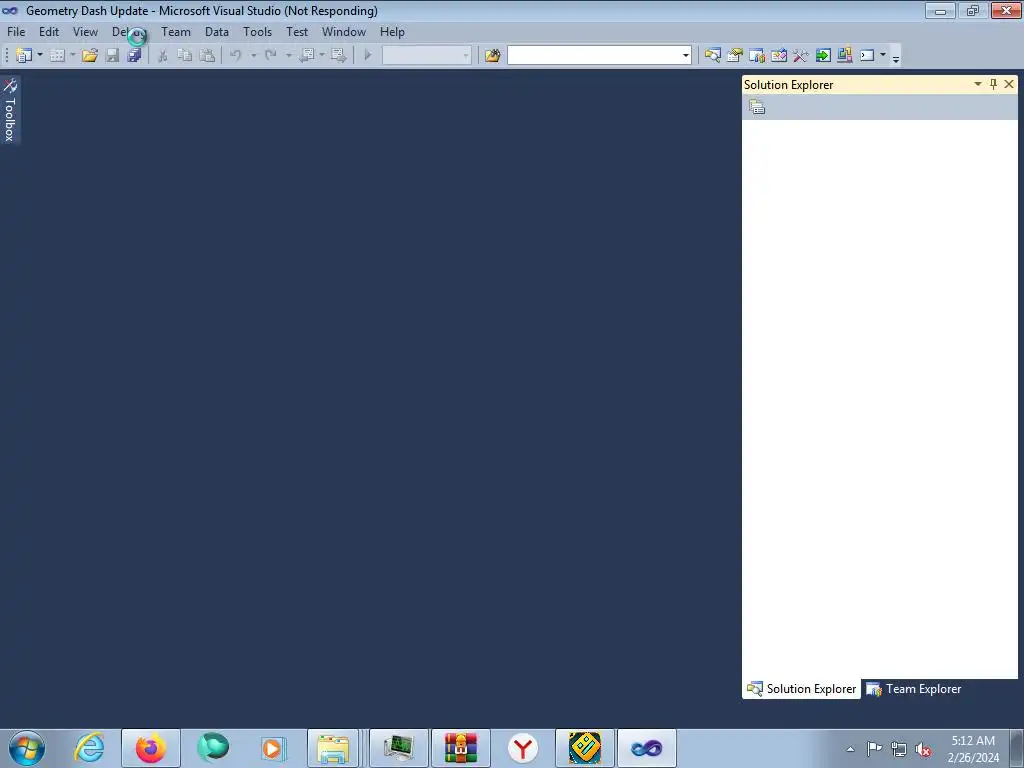Click the Solution Explorer panel's toolbar icon
Viewport: 1024px width, 768px height.
click(x=757, y=107)
